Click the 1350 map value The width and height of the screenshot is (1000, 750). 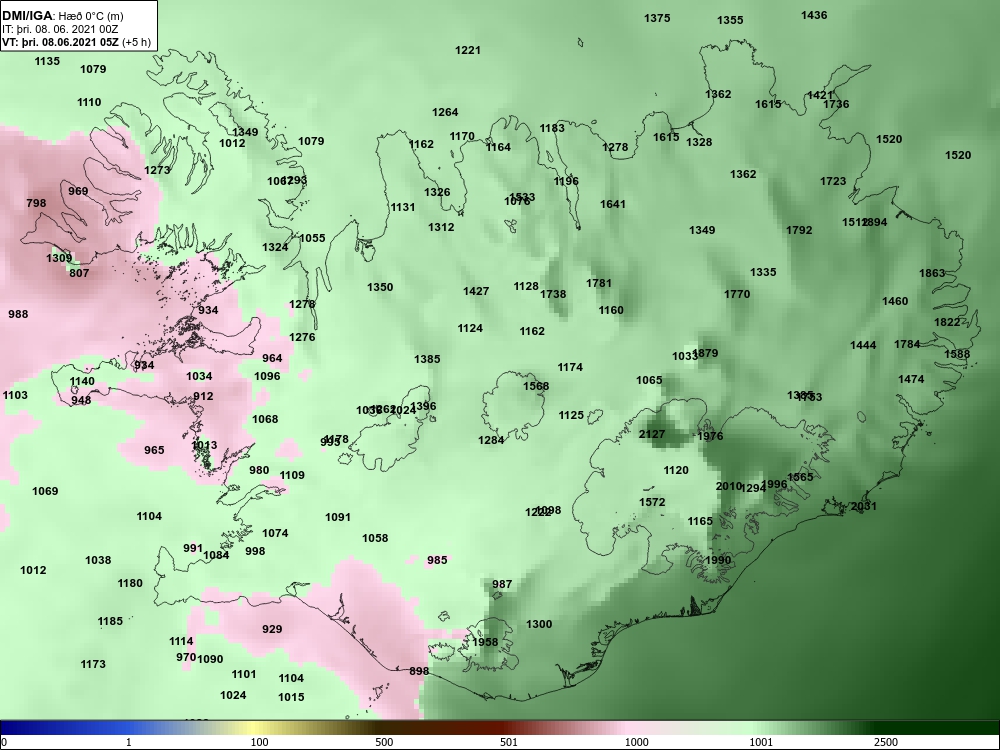(380, 288)
